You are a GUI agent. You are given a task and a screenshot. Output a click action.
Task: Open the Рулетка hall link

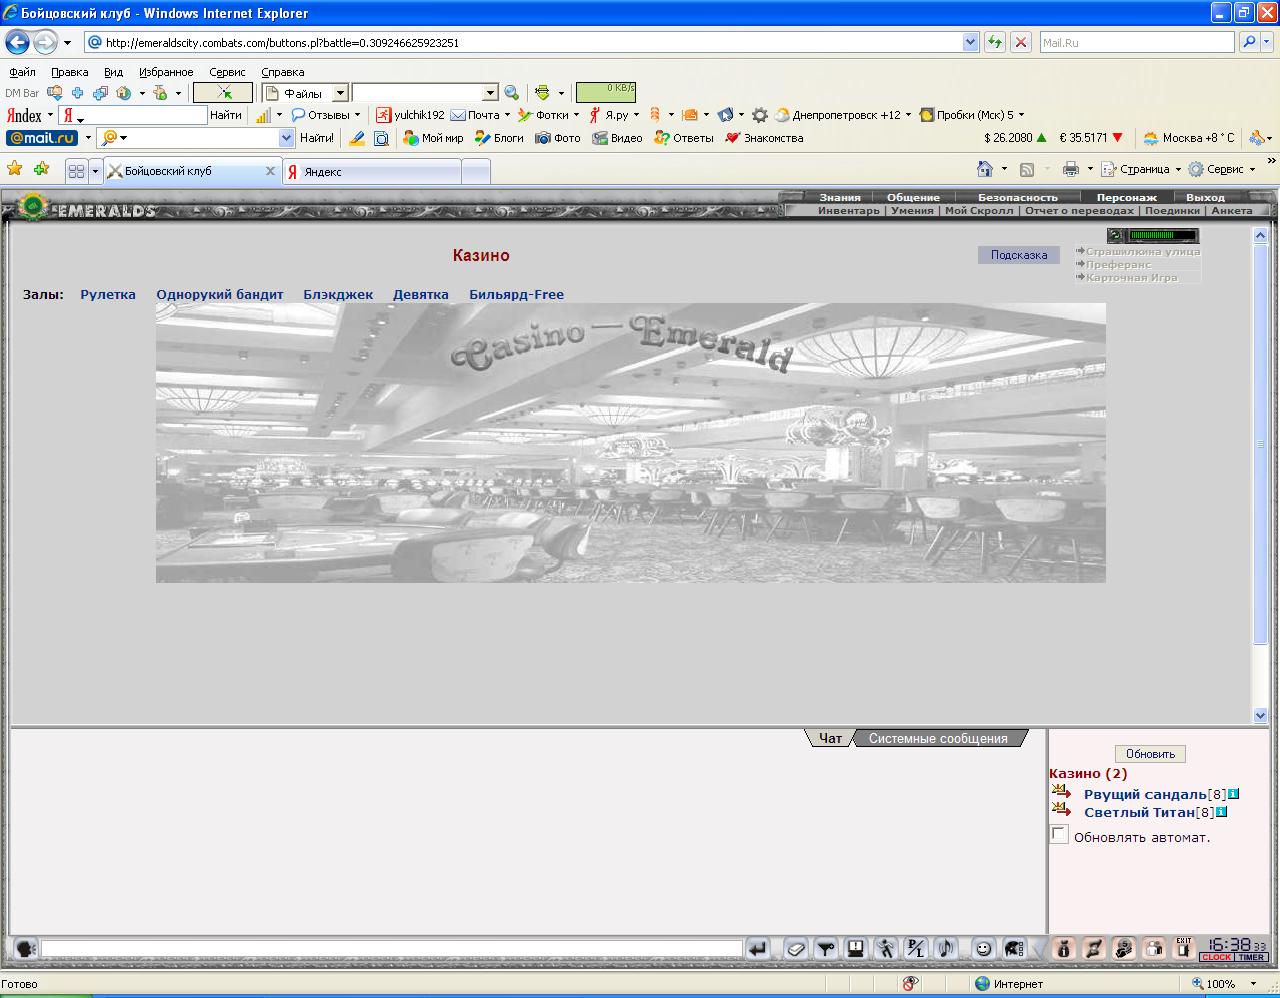[x=108, y=294]
